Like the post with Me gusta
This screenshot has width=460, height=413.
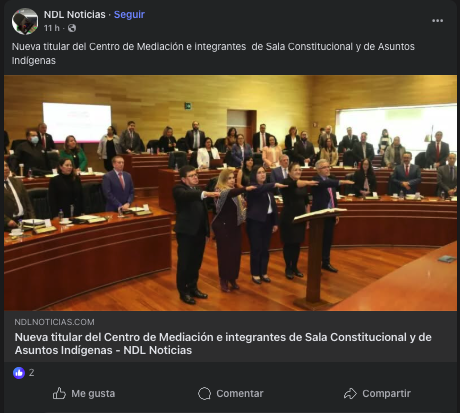pos(84,393)
